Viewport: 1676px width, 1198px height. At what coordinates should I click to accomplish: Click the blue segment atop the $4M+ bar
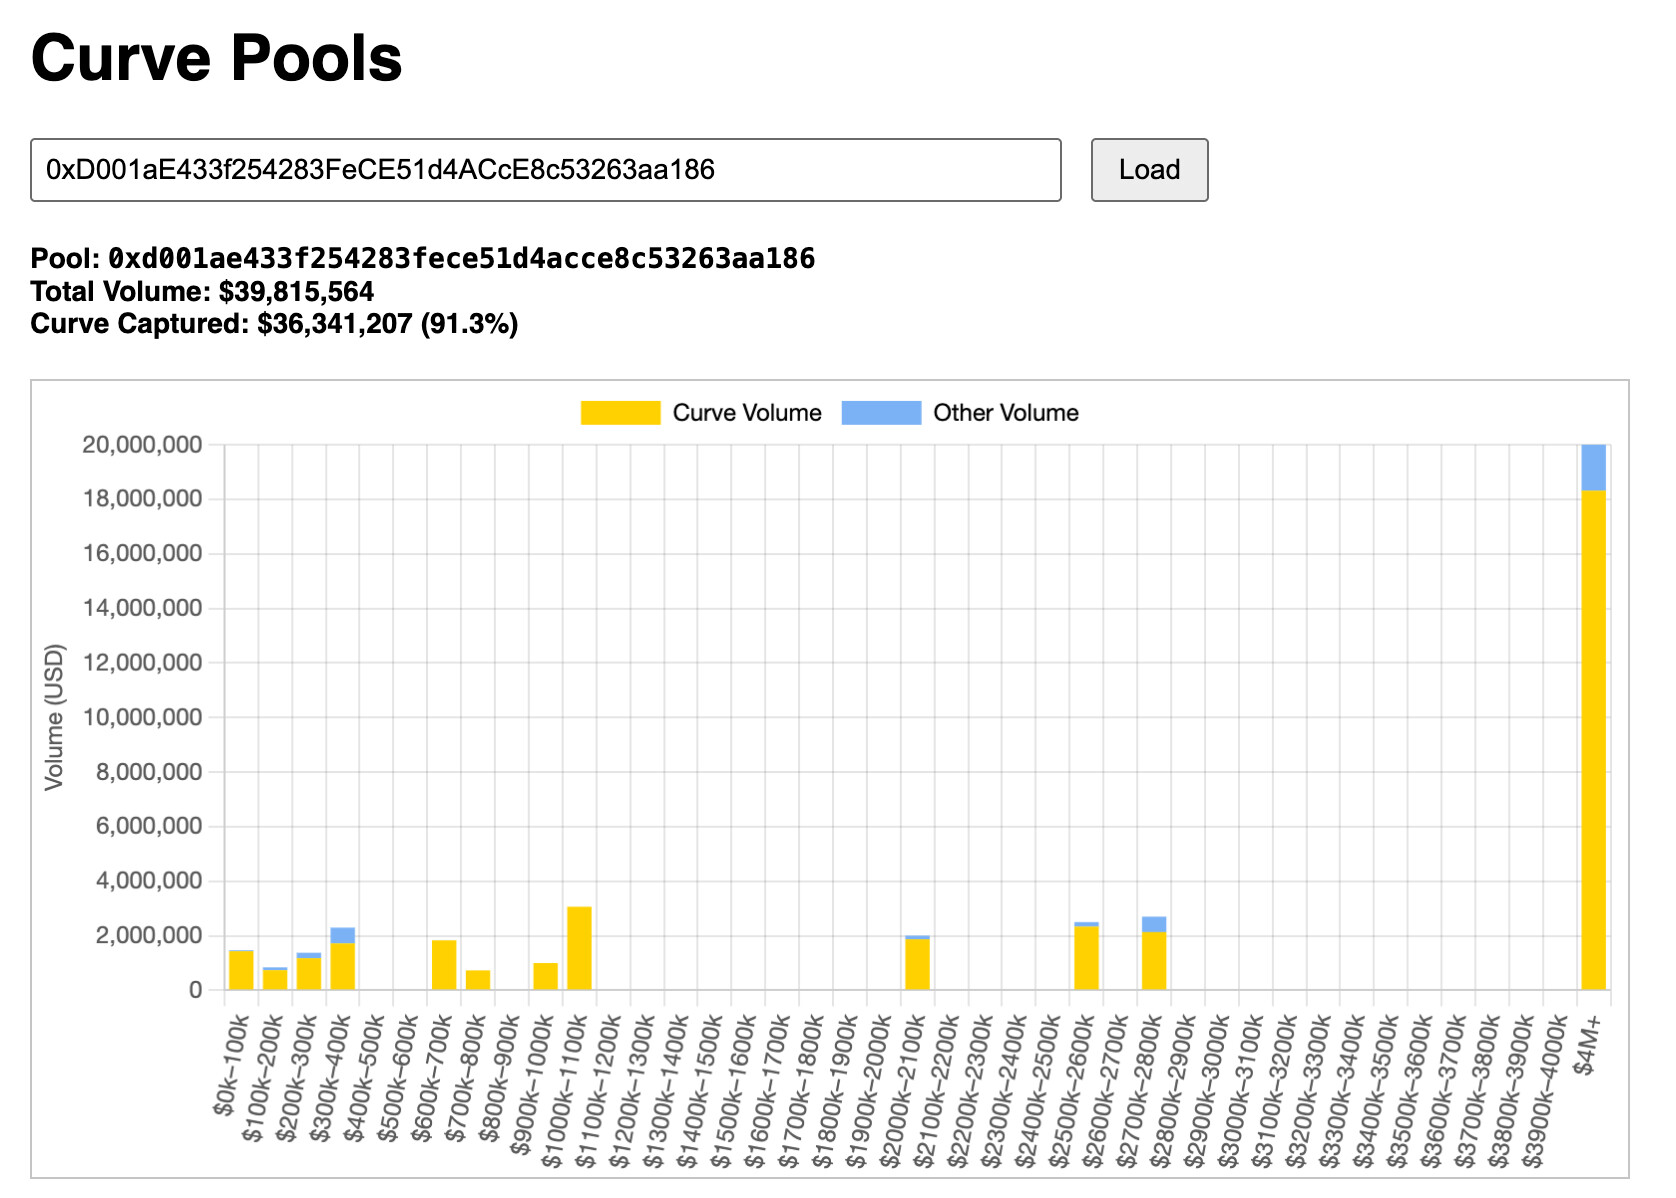[x=1593, y=467]
